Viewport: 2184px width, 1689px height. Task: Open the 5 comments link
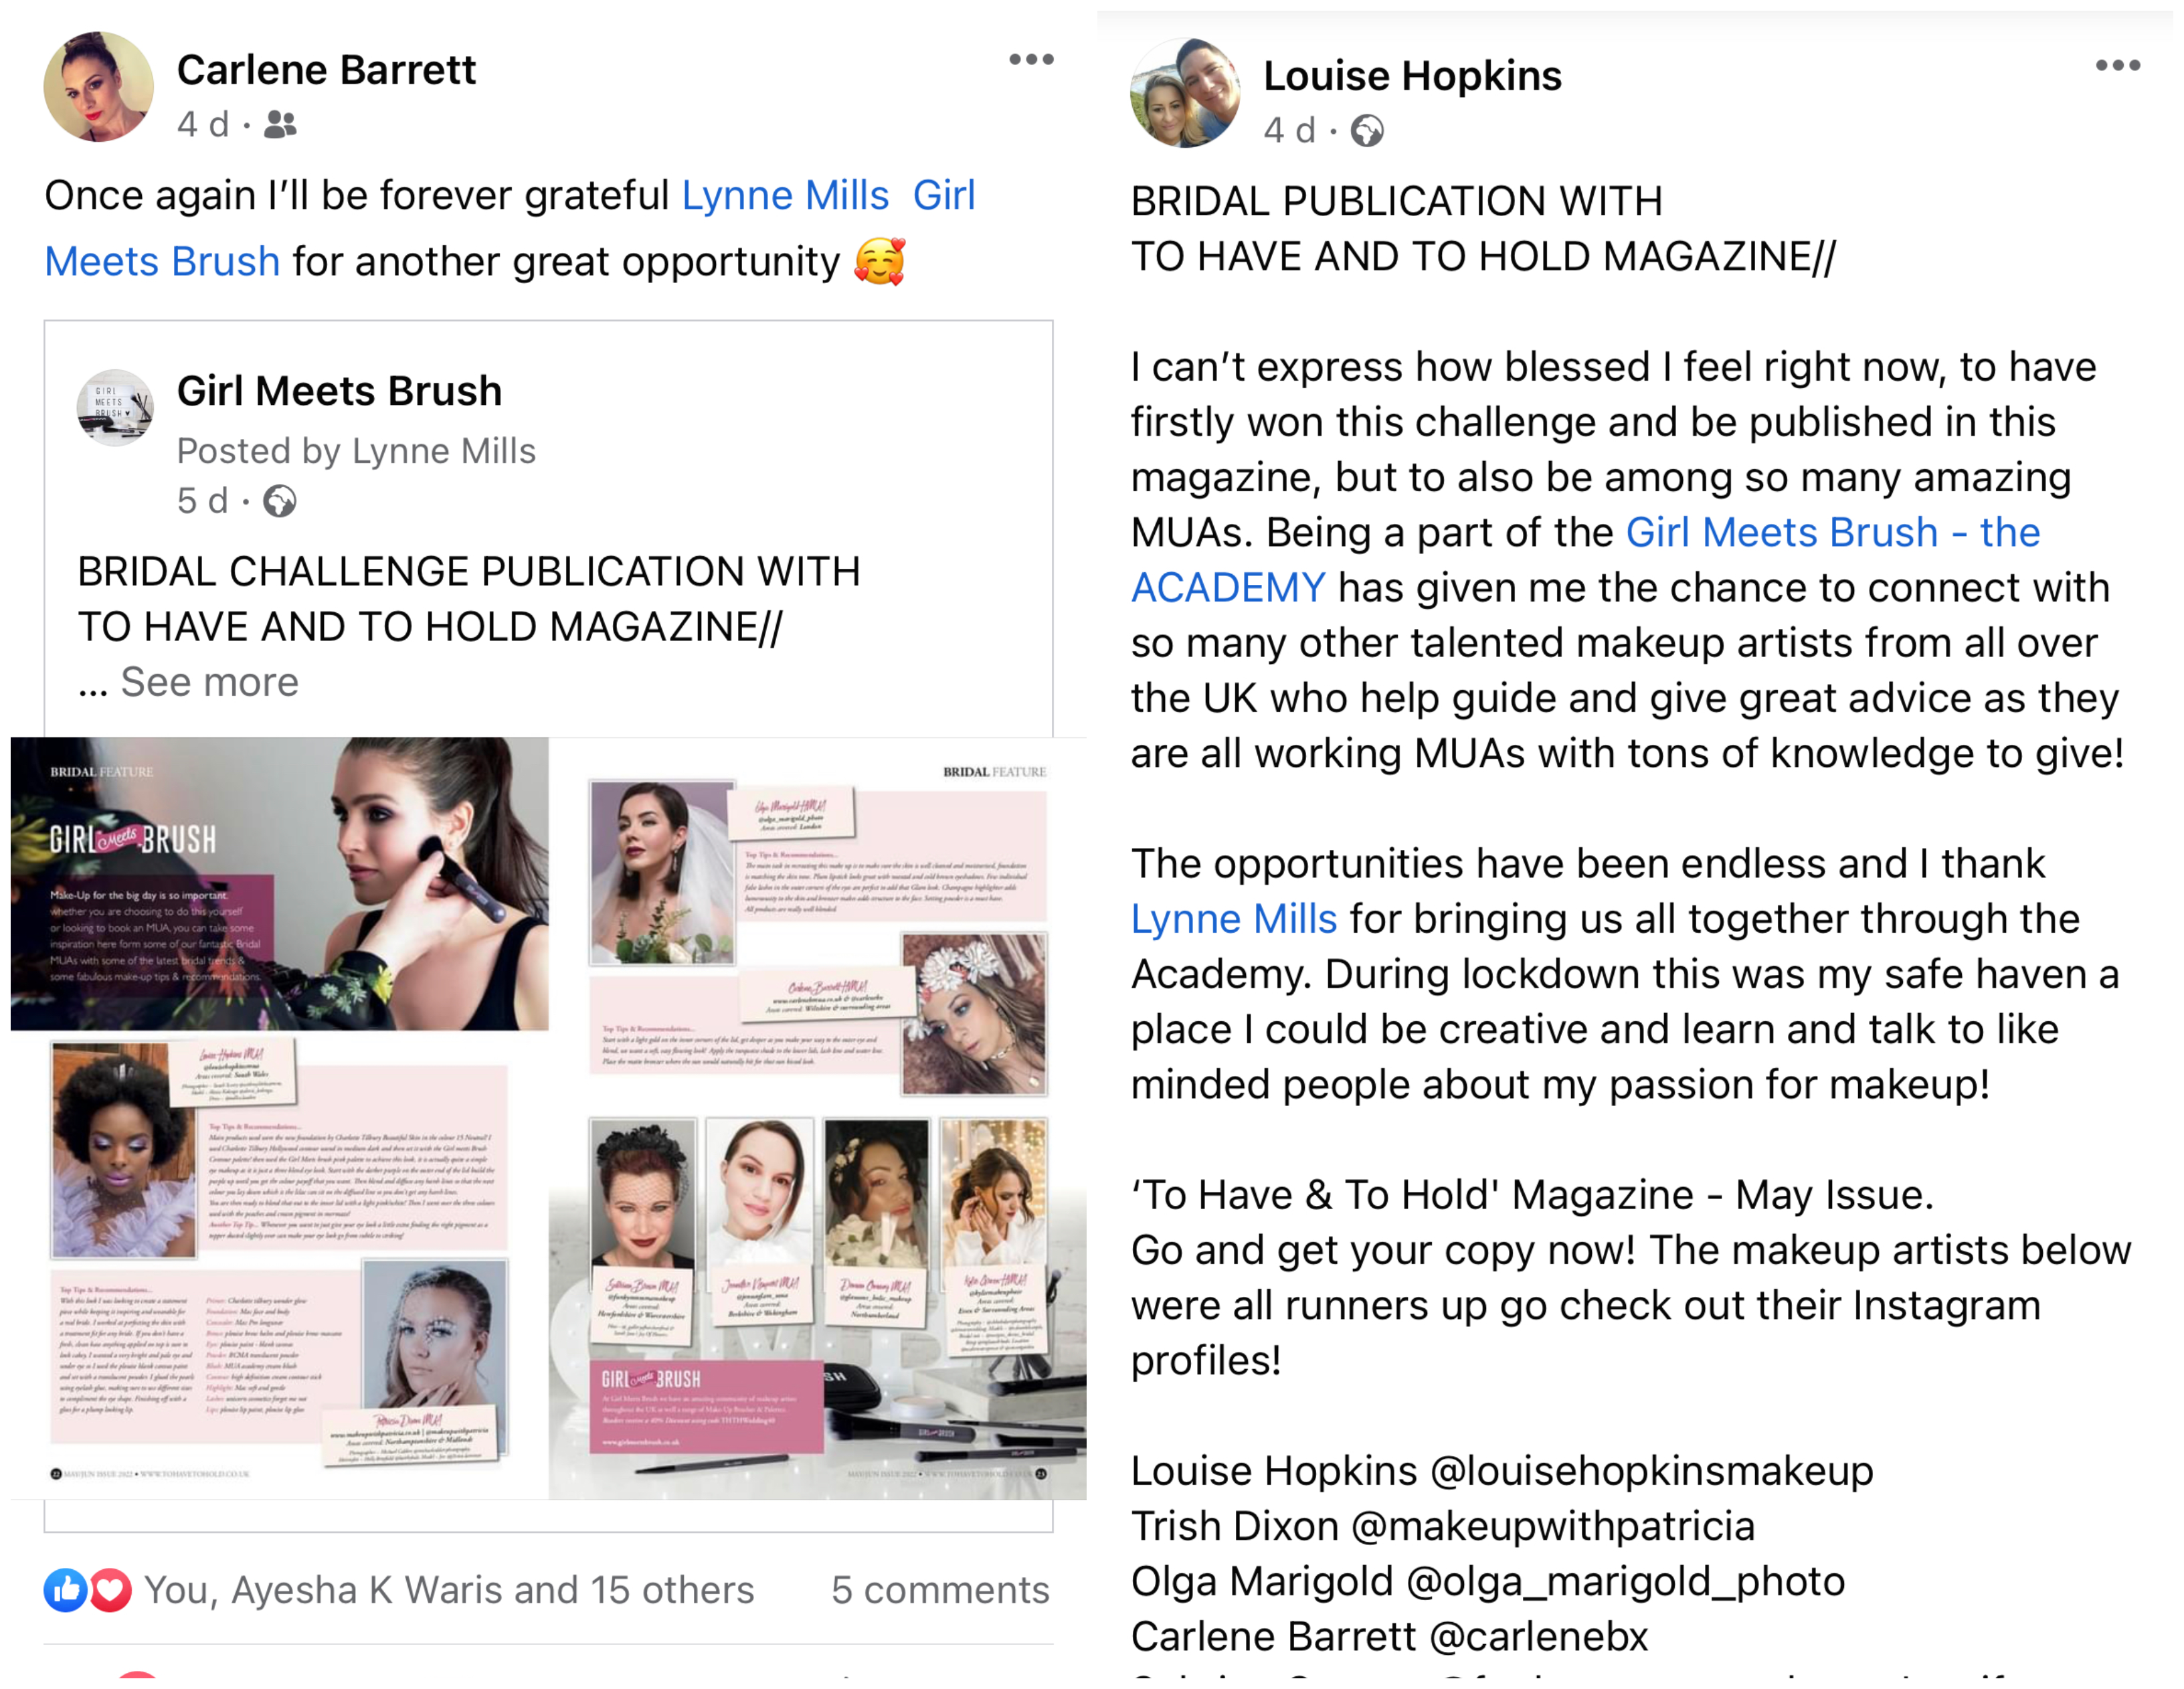pyautogui.click(x=940, y=1590)
